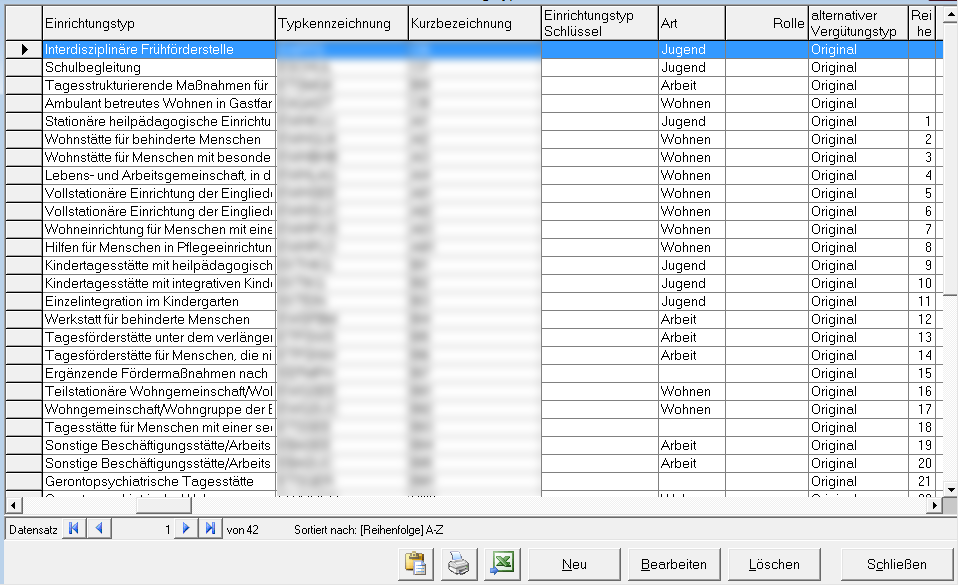The height and width of the screenshot is (586, 958).
Task: Select Werkstatt für behinderte Menschen entry
Action: 158,319
